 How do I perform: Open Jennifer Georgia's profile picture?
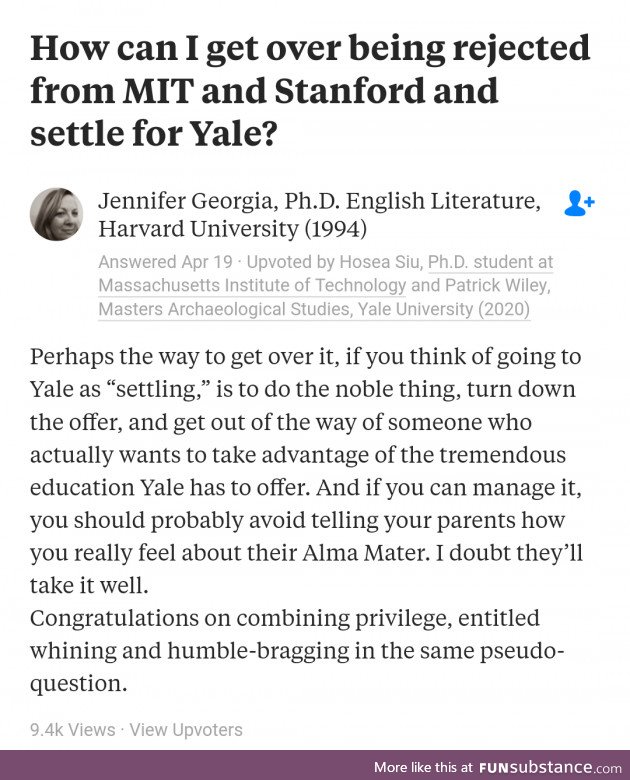pos(56,214)
